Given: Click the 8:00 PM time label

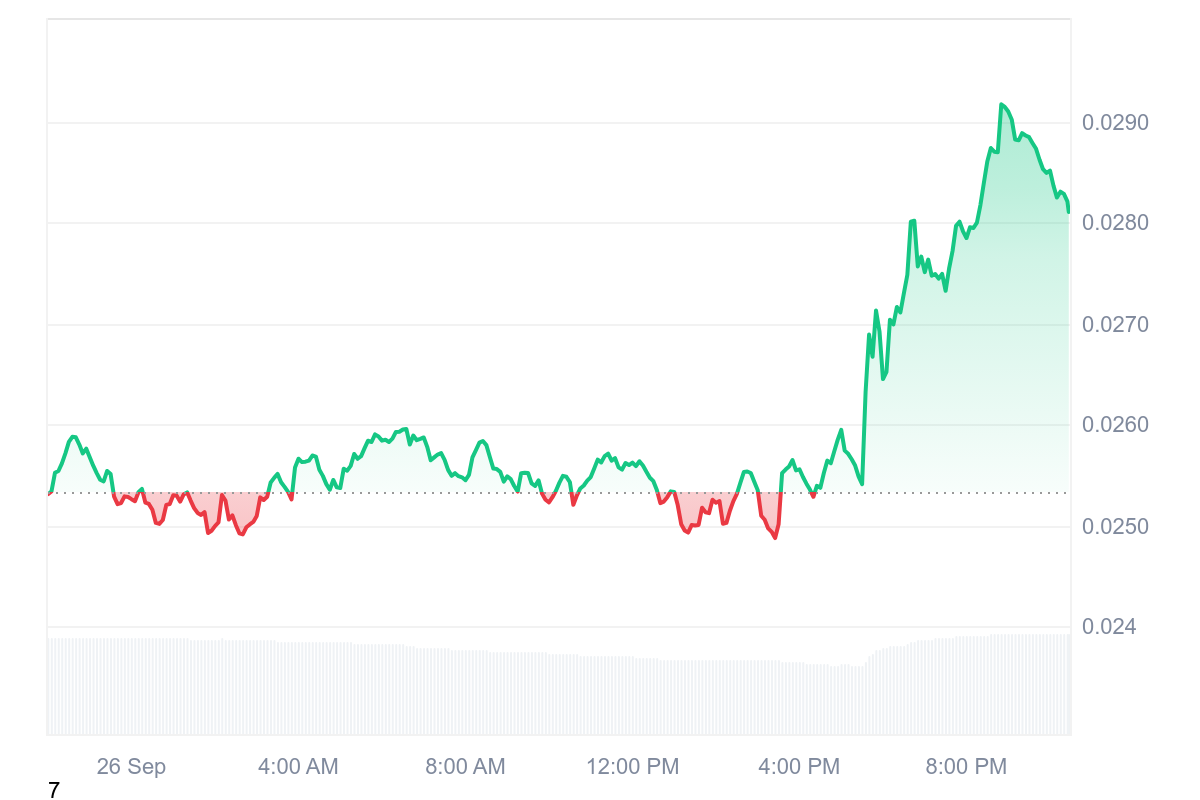Looking at the screenshot, I should 966,767.
